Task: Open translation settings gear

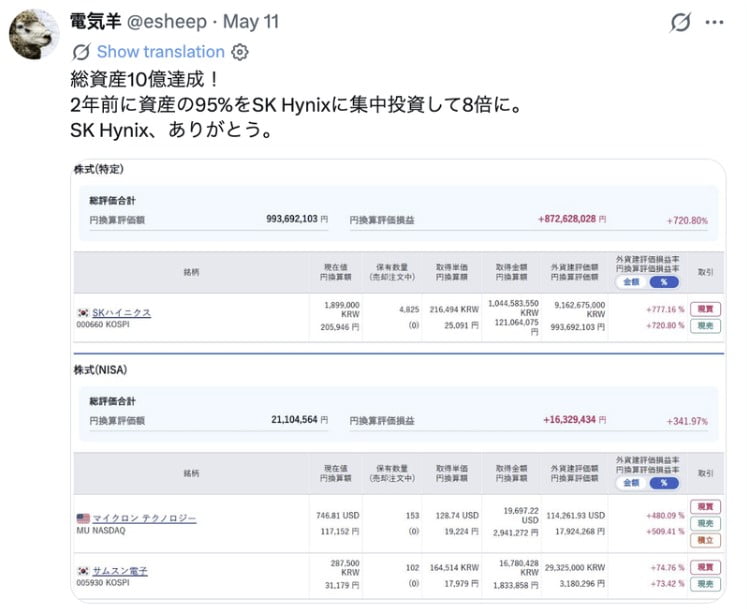Action: [240, 52]
